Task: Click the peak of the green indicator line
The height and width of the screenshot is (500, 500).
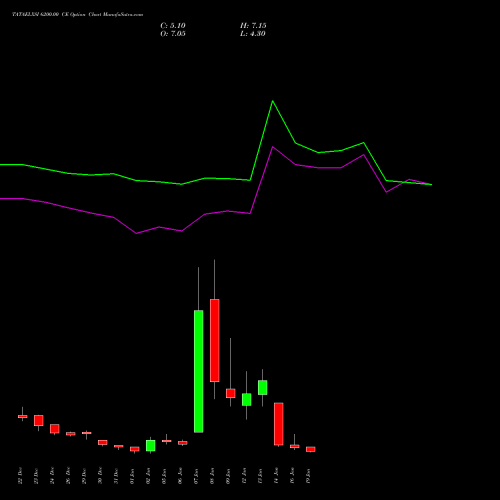Action: point(273,101)
